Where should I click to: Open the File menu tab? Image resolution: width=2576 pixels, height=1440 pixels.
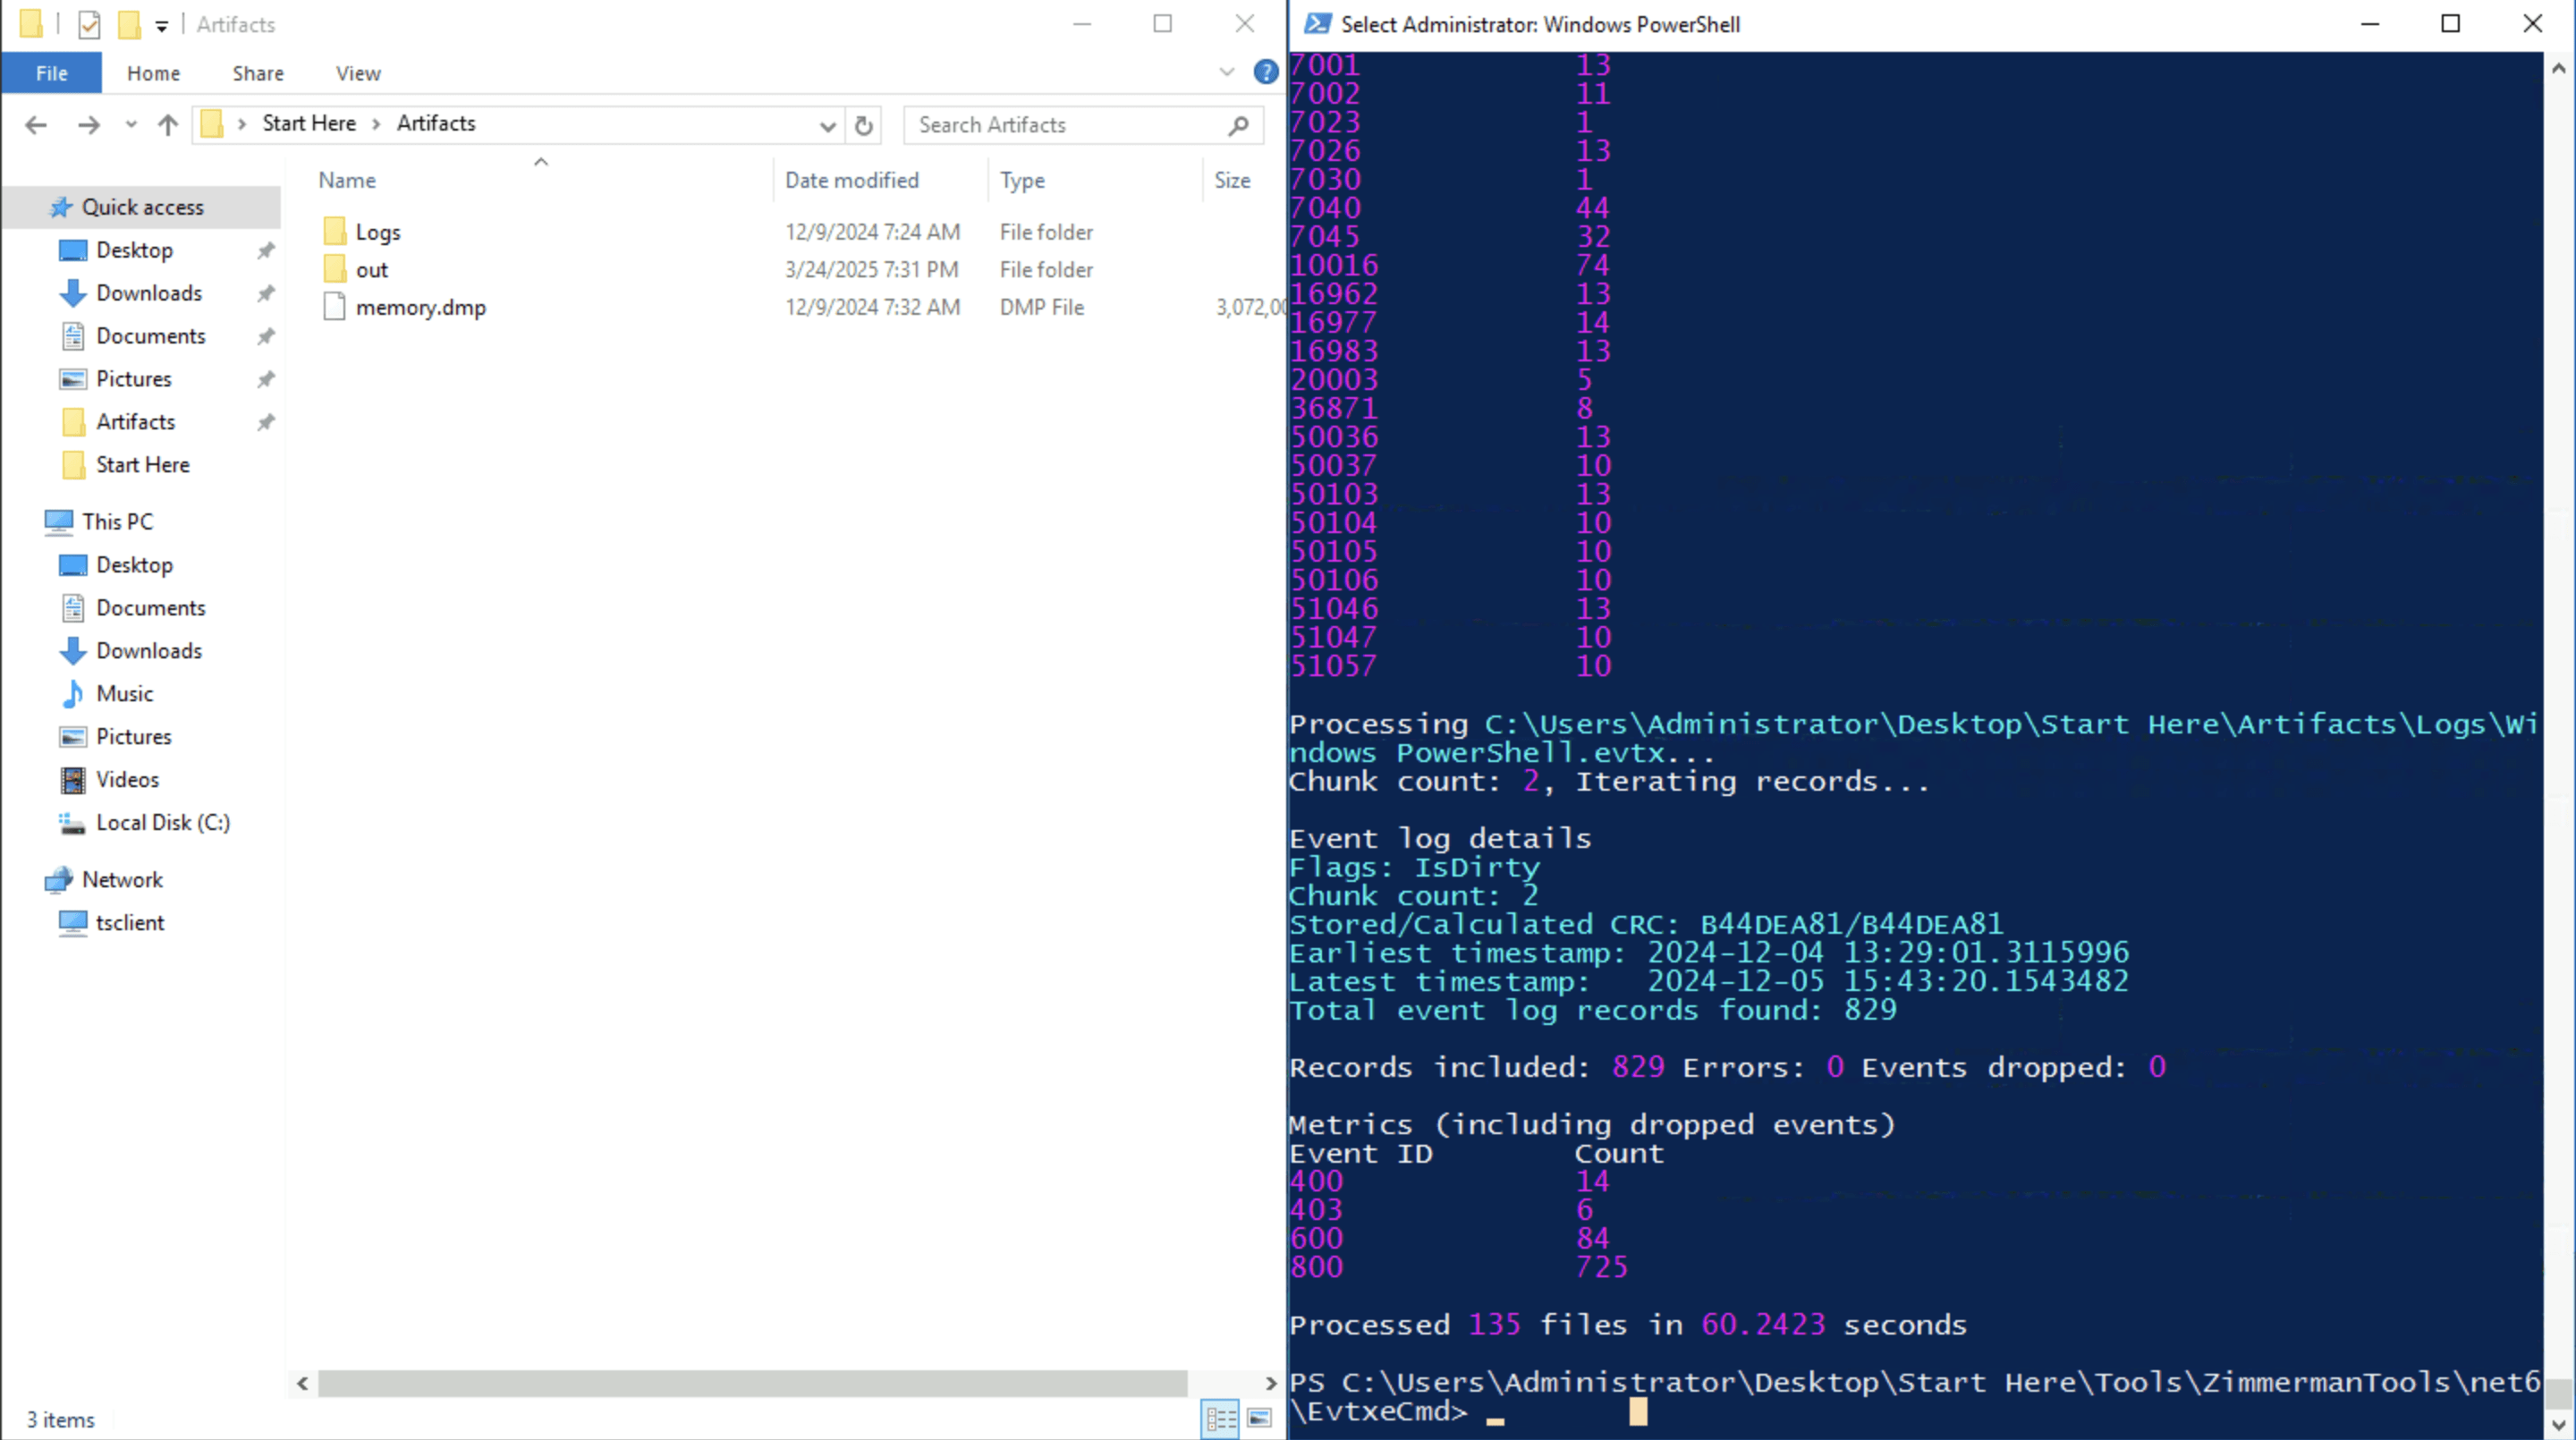pyautogui.click(x=52, y=74)
